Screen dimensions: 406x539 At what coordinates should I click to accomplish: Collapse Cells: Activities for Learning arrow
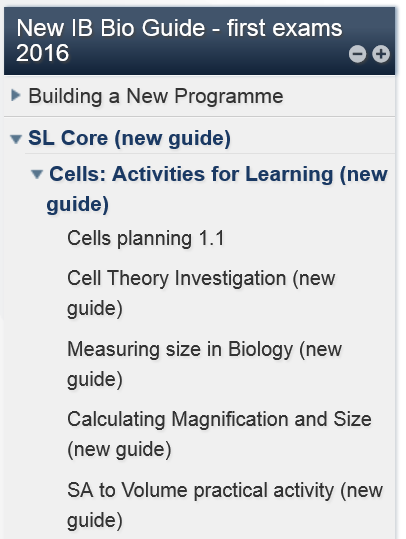pyautogui.click(x=37, y=174)
